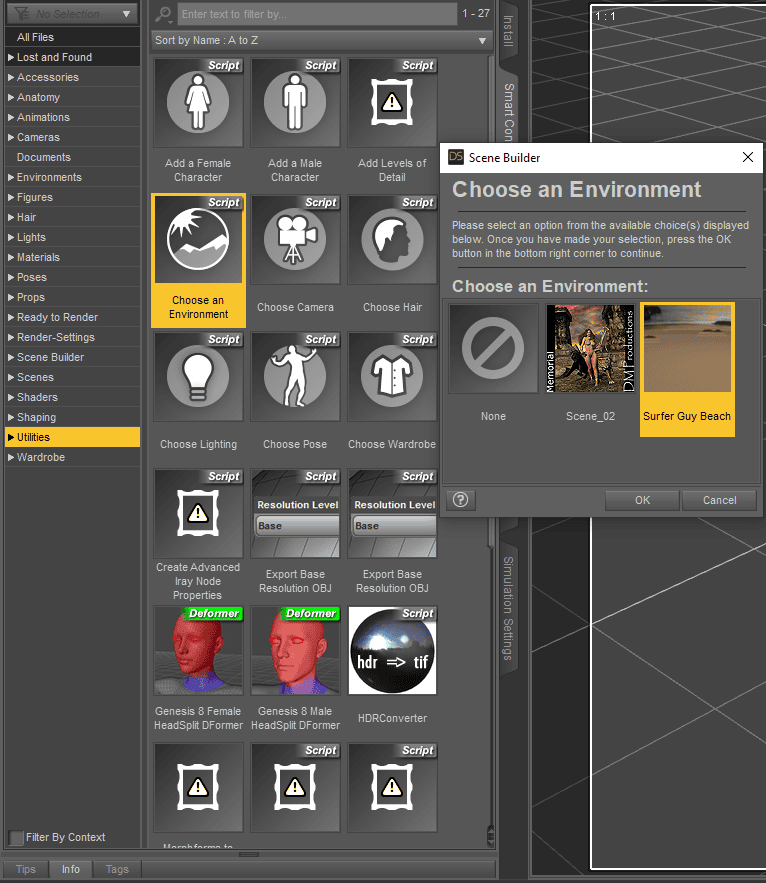Select the Choose Camera script icon

click(x=295, y=239)
